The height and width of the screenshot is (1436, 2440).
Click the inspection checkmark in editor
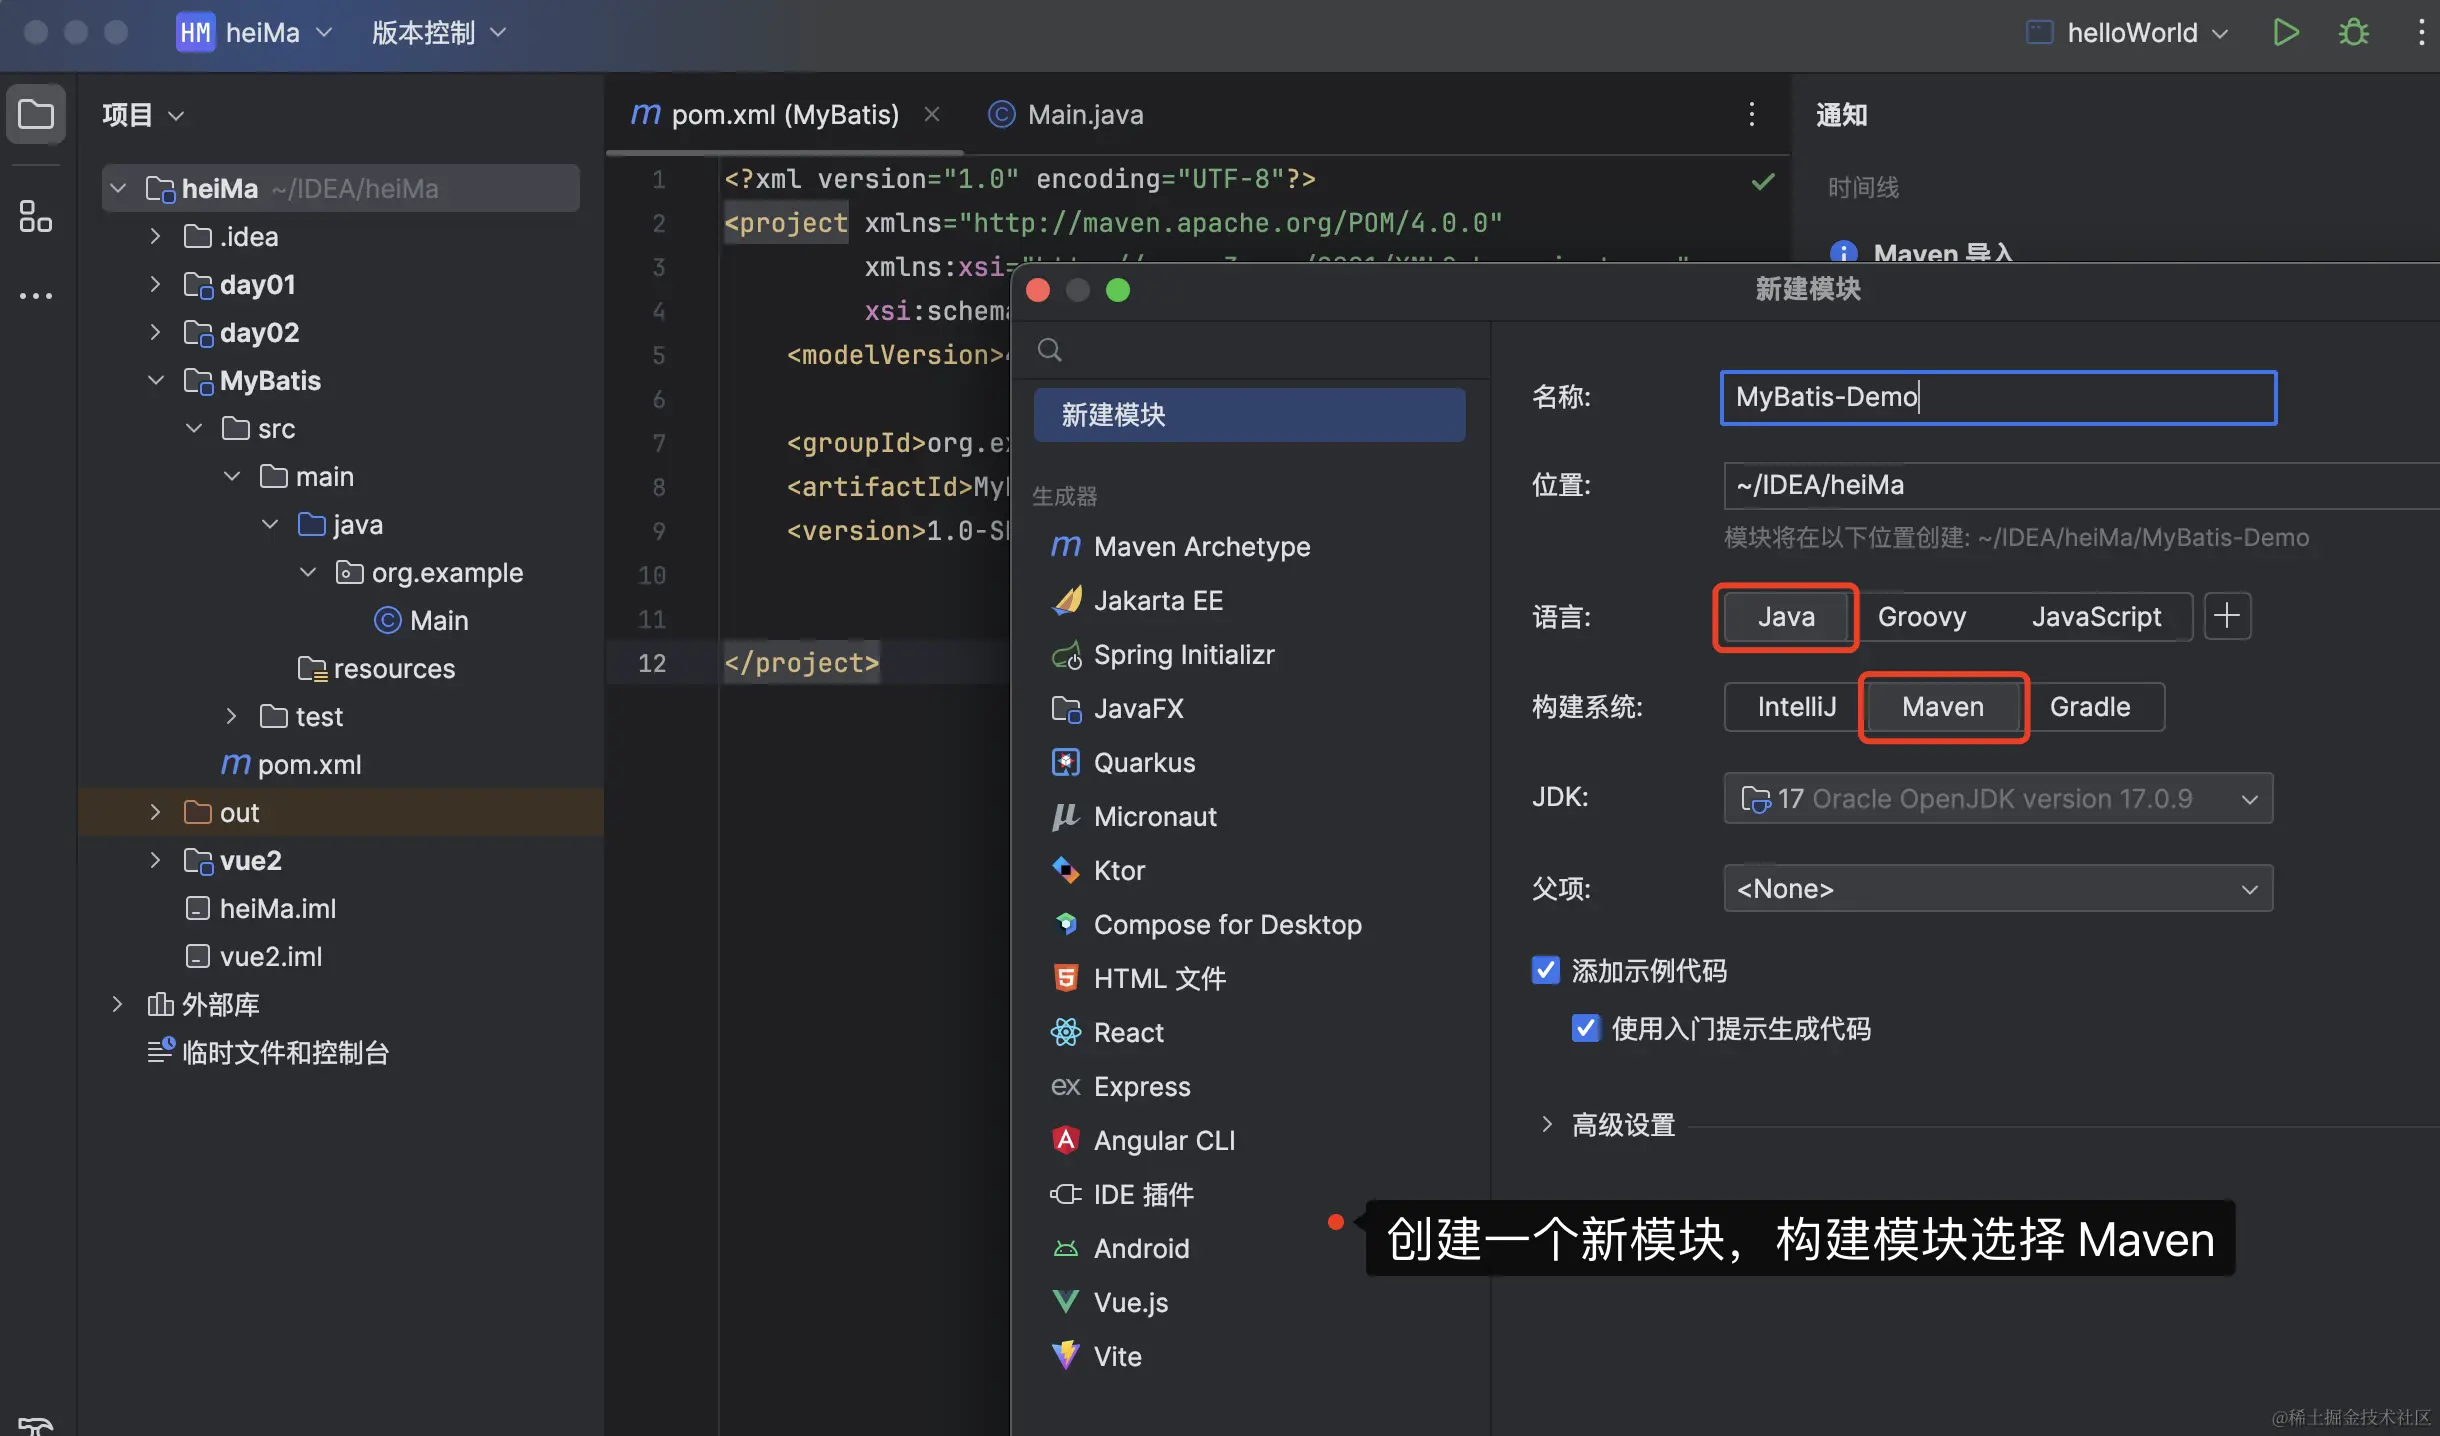(x=1763, y=181)
